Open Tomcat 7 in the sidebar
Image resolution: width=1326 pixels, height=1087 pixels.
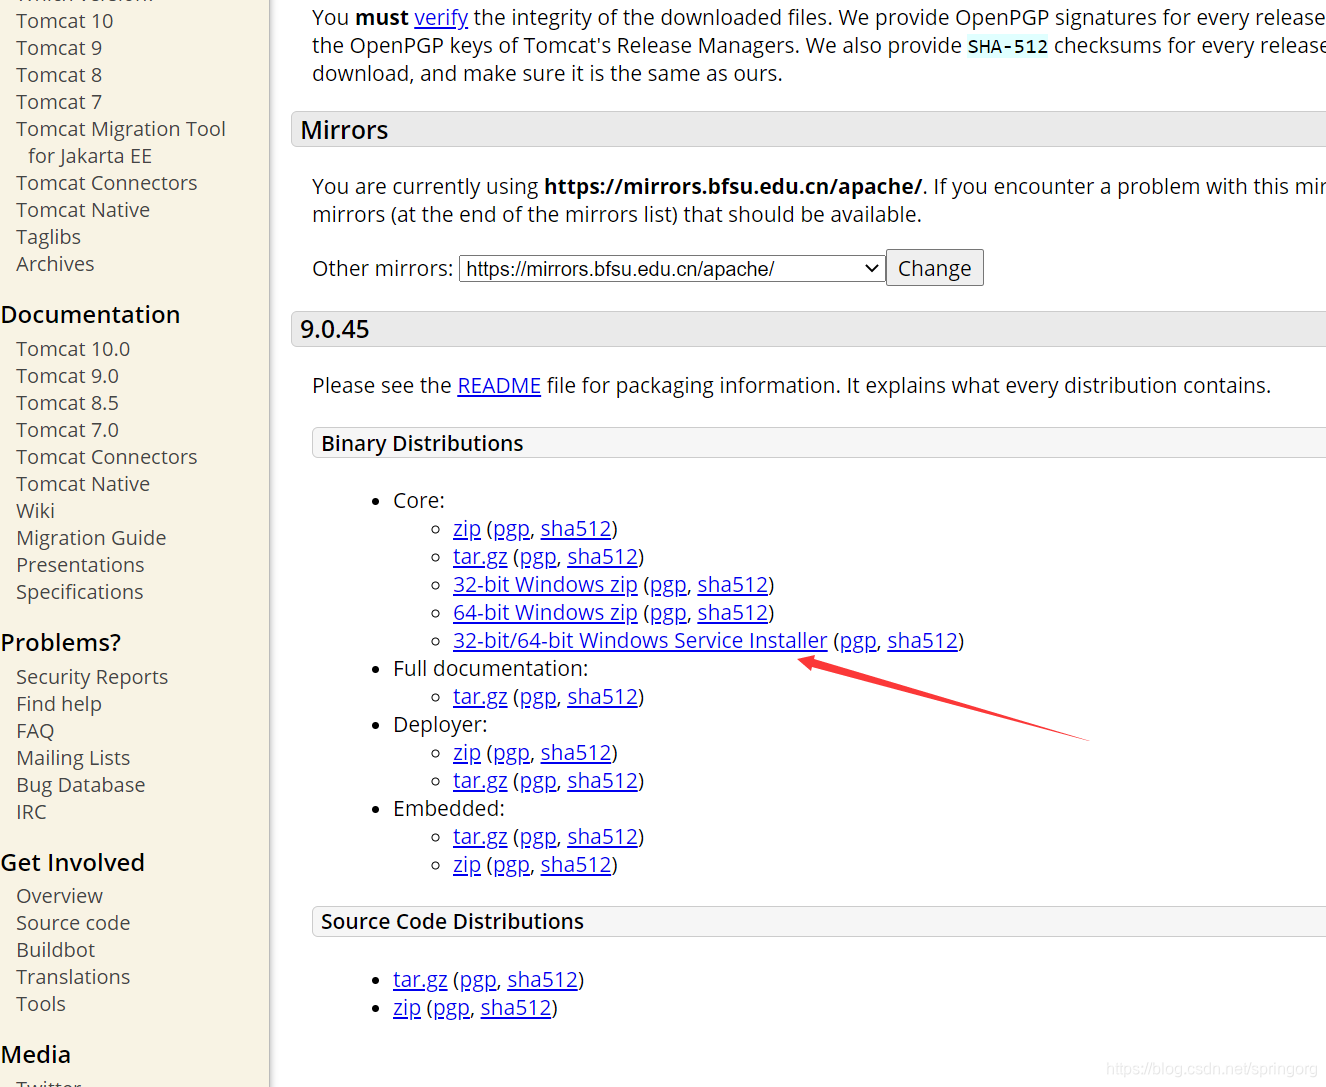click(x=59, y=102)
